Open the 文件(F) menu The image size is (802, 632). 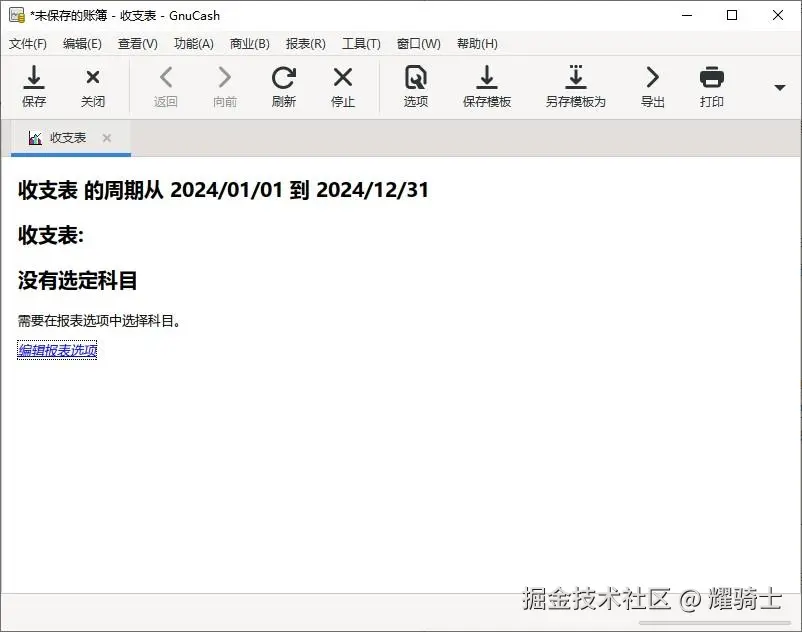(28, 44)
